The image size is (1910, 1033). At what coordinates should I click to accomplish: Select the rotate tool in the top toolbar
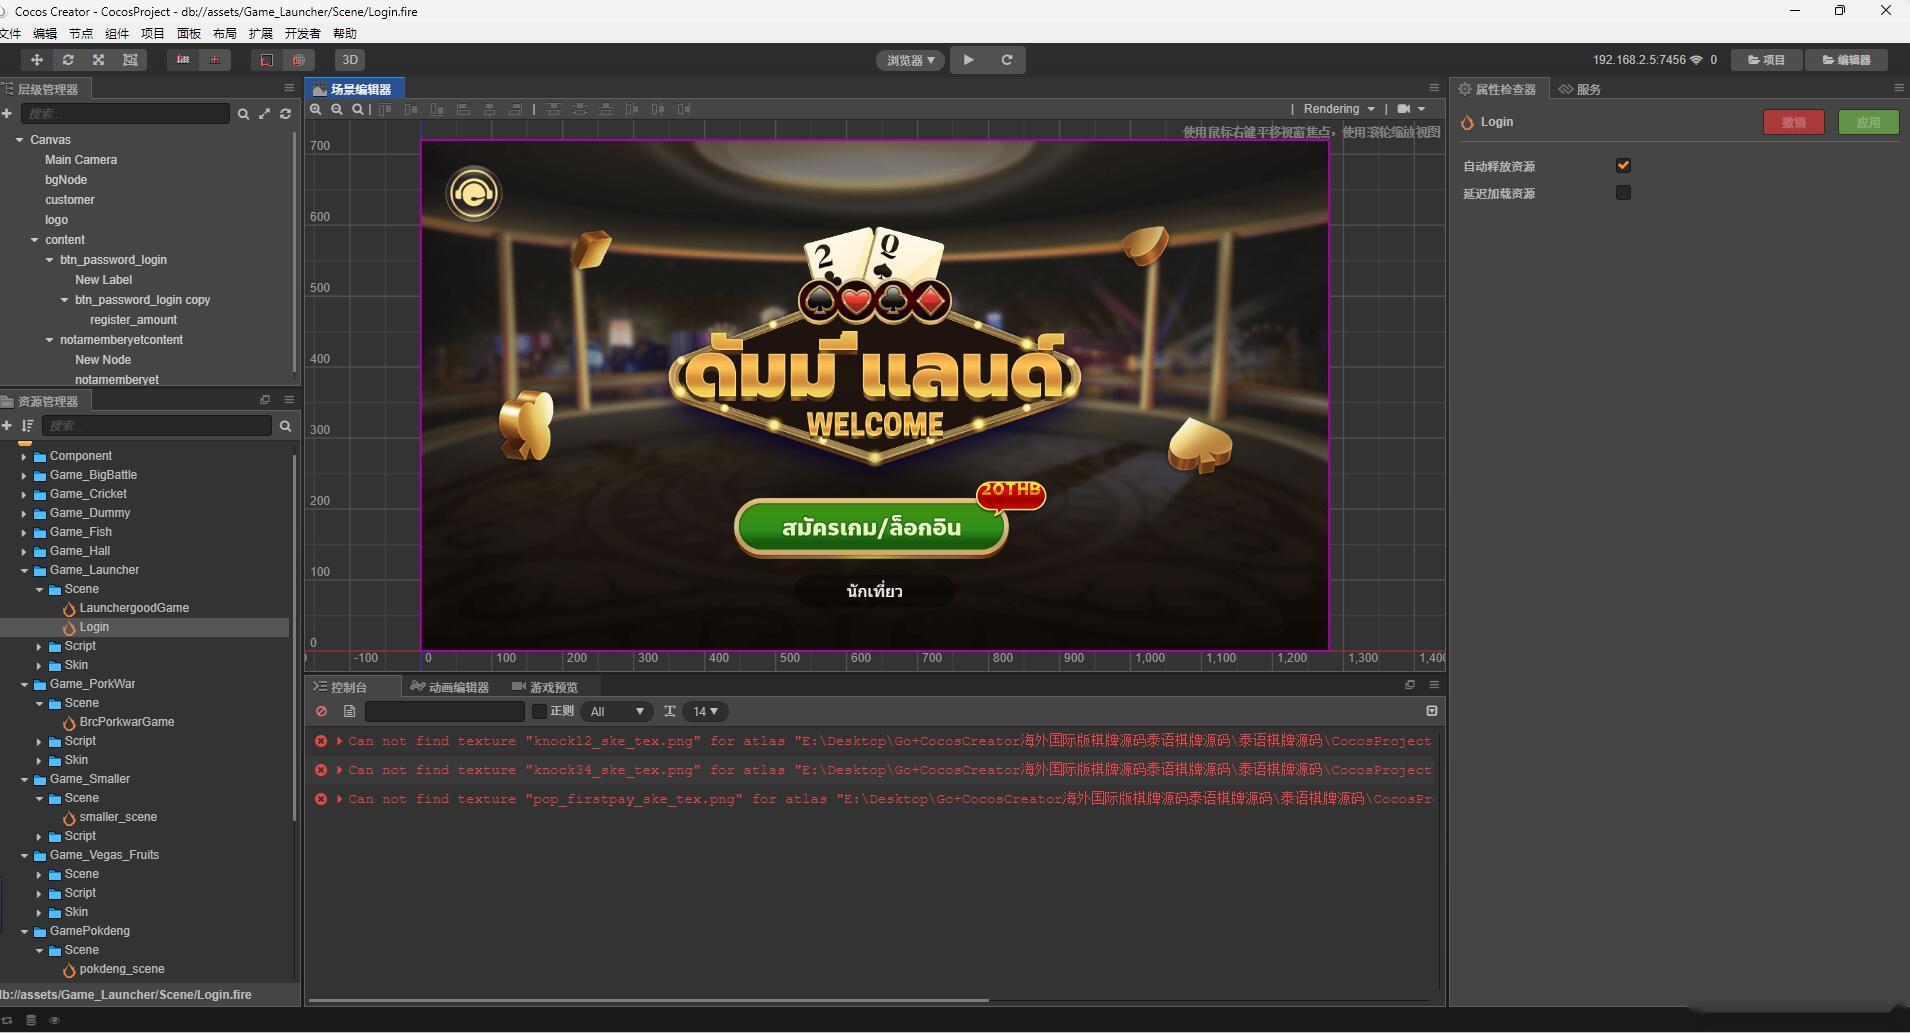tap(68, 60)
